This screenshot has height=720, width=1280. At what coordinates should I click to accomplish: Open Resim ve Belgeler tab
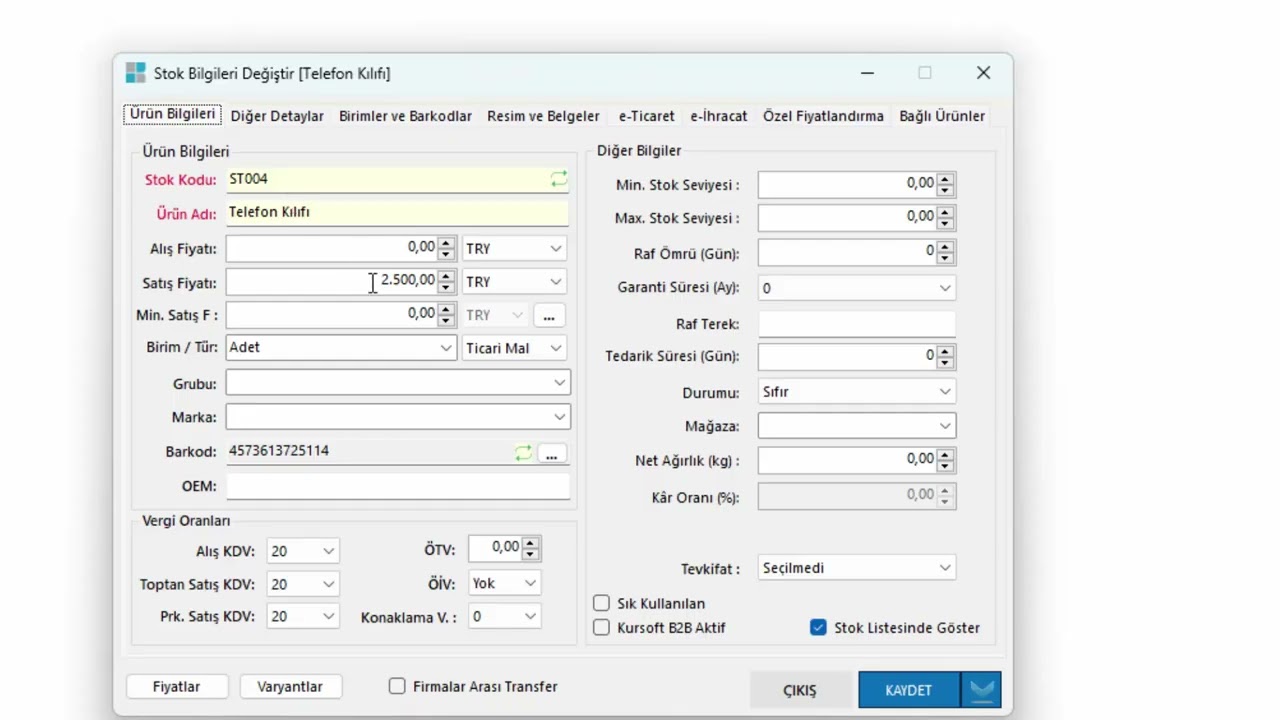[543, 116]
